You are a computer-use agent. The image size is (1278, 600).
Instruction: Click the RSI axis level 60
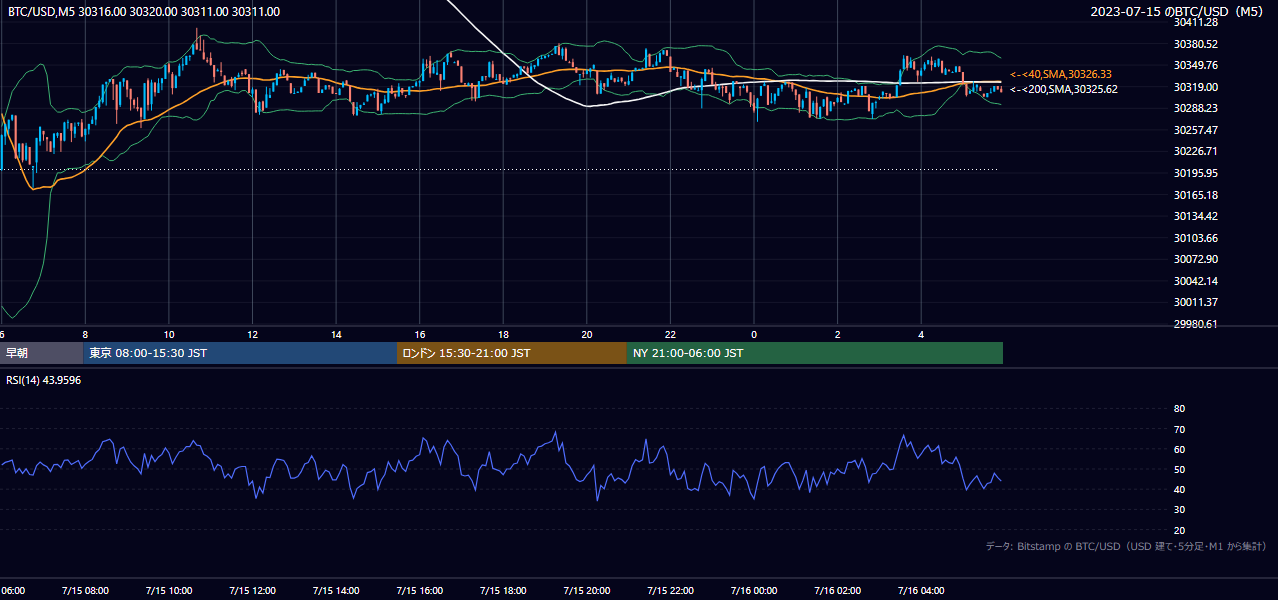pos(1179,449)
